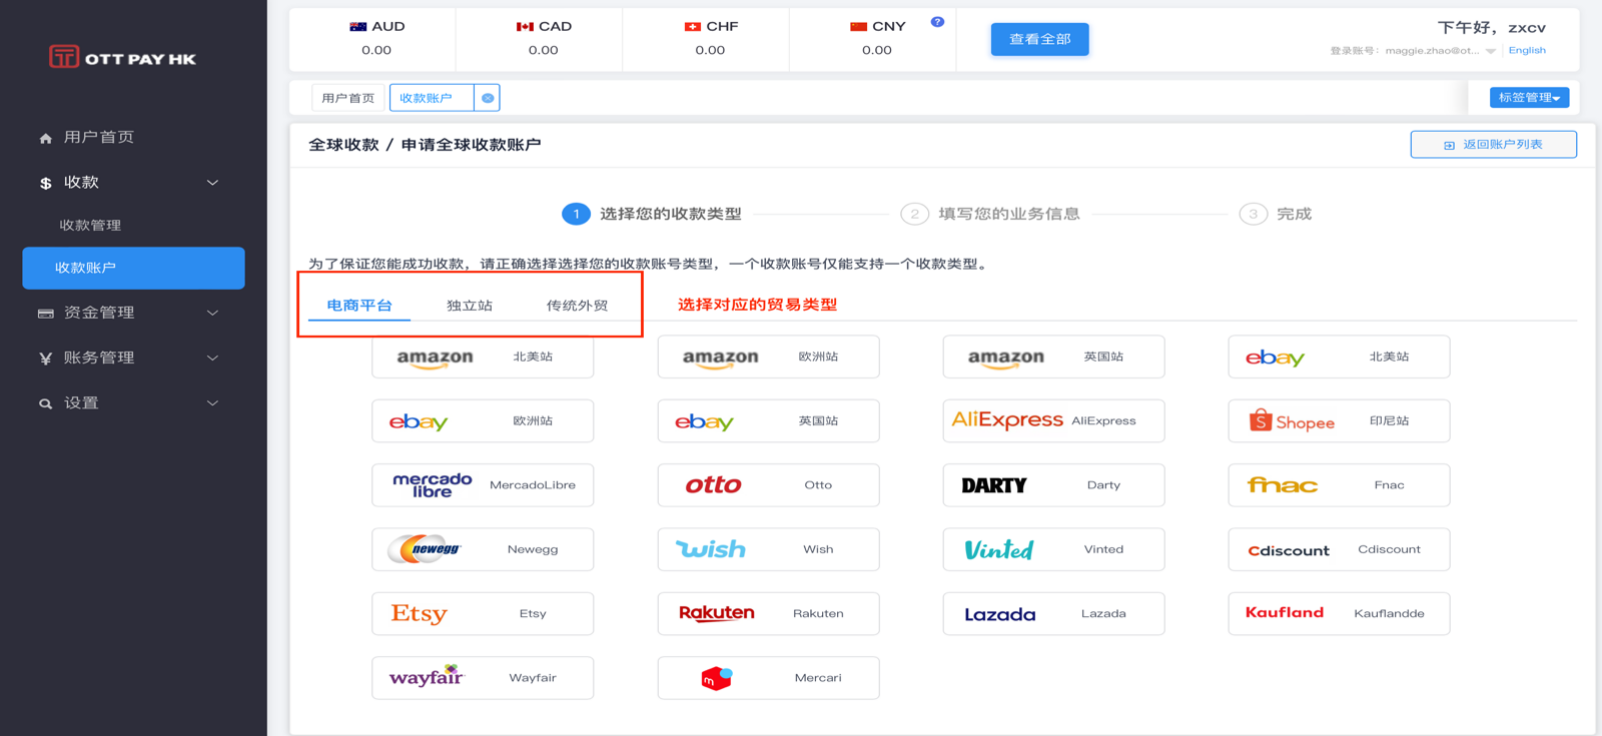This screenshot has height=736, width=1602.
Task: Go to 用户首页 in the sidebar
Action: (x=99, y=137)
